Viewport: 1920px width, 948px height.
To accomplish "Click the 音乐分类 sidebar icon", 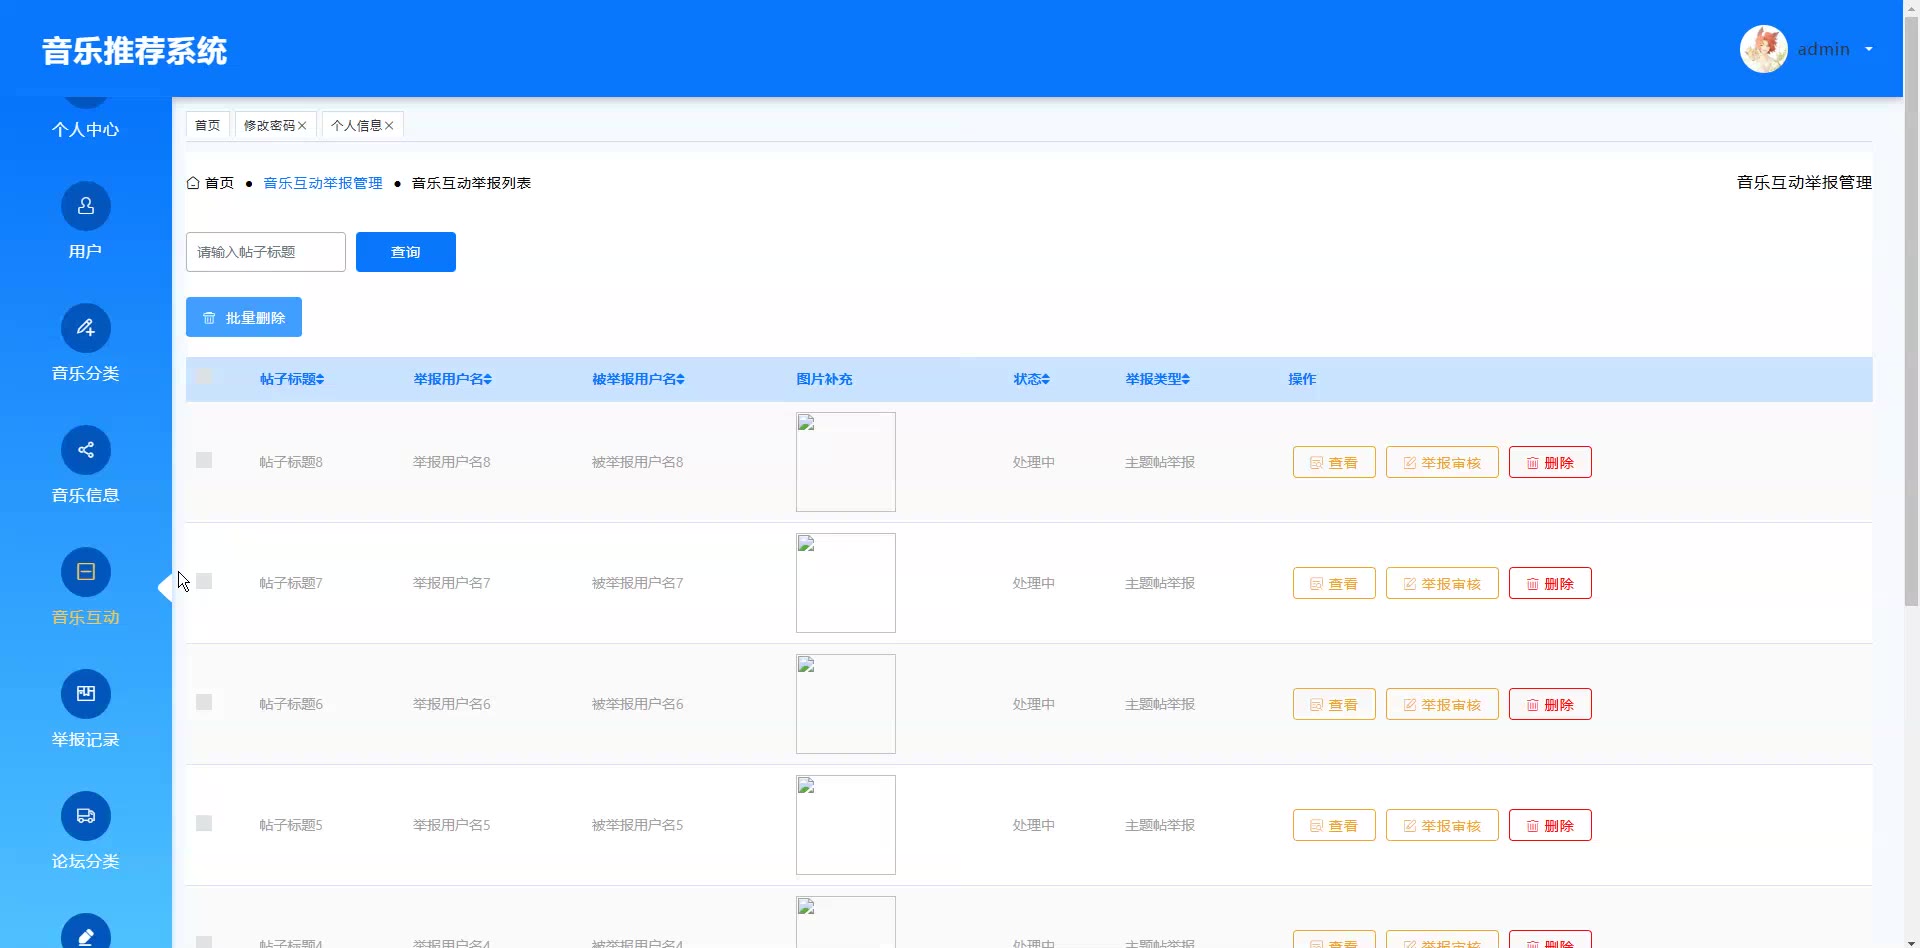I will pos(86,328).
